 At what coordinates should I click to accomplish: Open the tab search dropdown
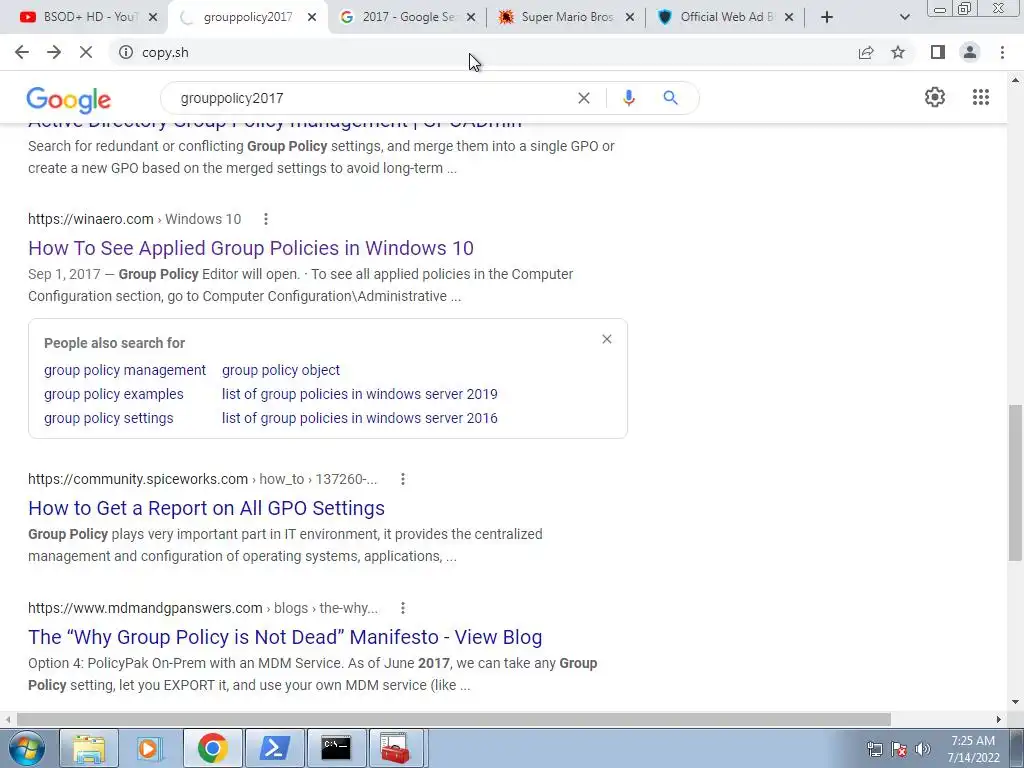pyautogui.click(x=904, y=17)
